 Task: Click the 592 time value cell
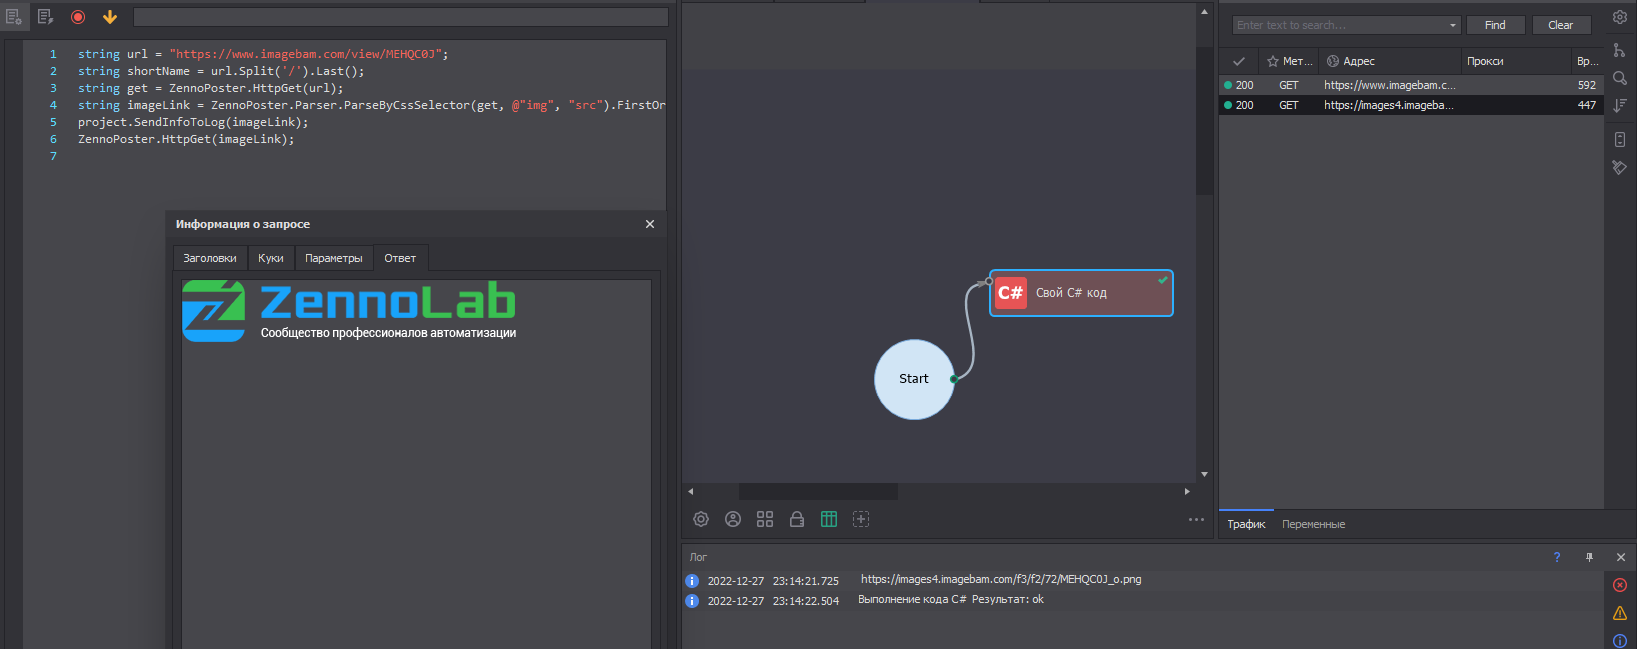click(1587, 85)
